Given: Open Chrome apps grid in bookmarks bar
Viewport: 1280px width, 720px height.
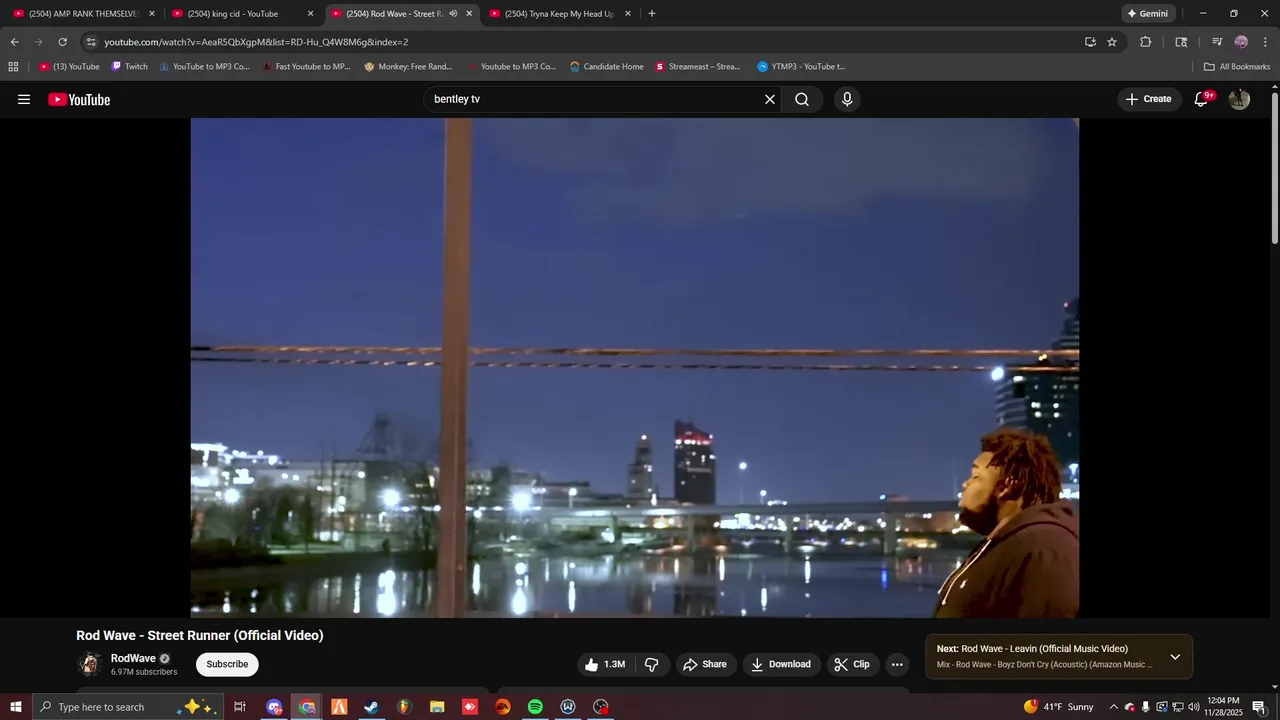Looking at the screenshot, I should pos(13,67).
